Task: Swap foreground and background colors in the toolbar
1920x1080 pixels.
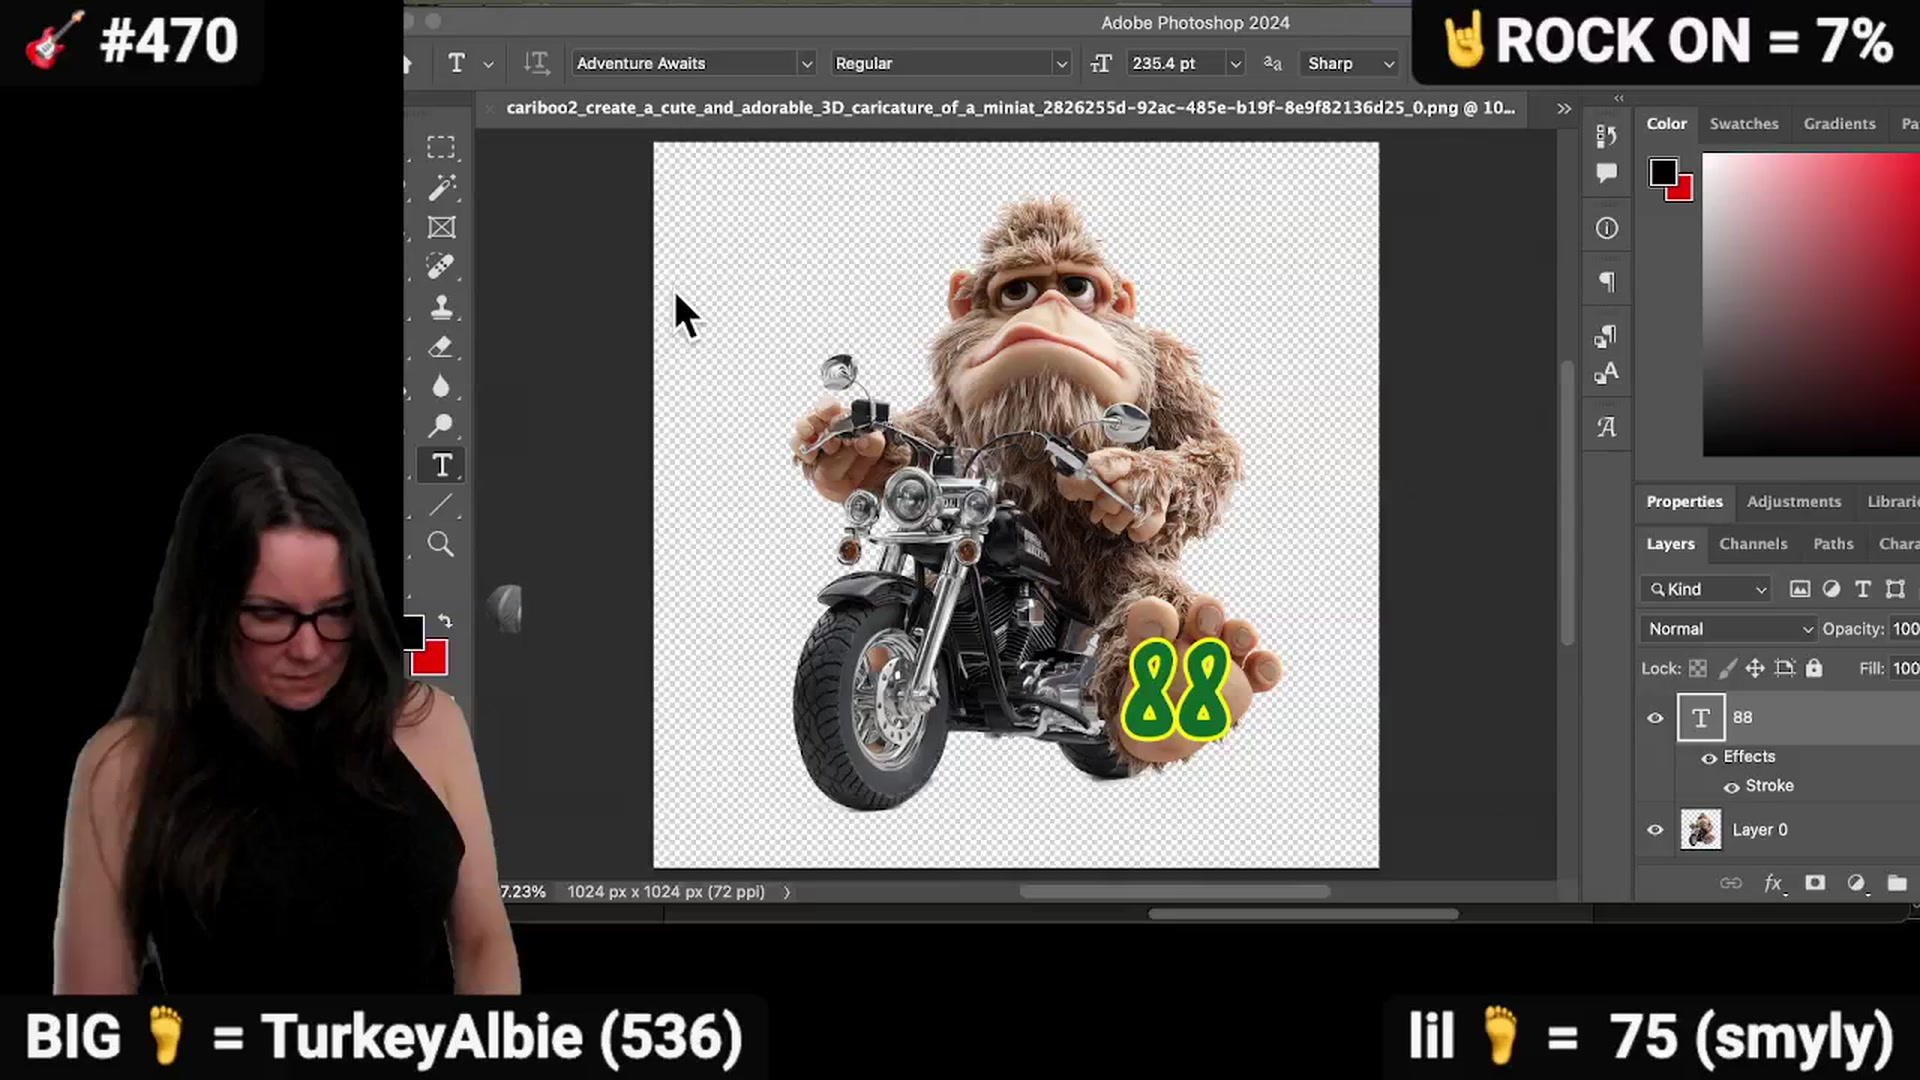Action: pyautogui.click(x=445, y=621)
